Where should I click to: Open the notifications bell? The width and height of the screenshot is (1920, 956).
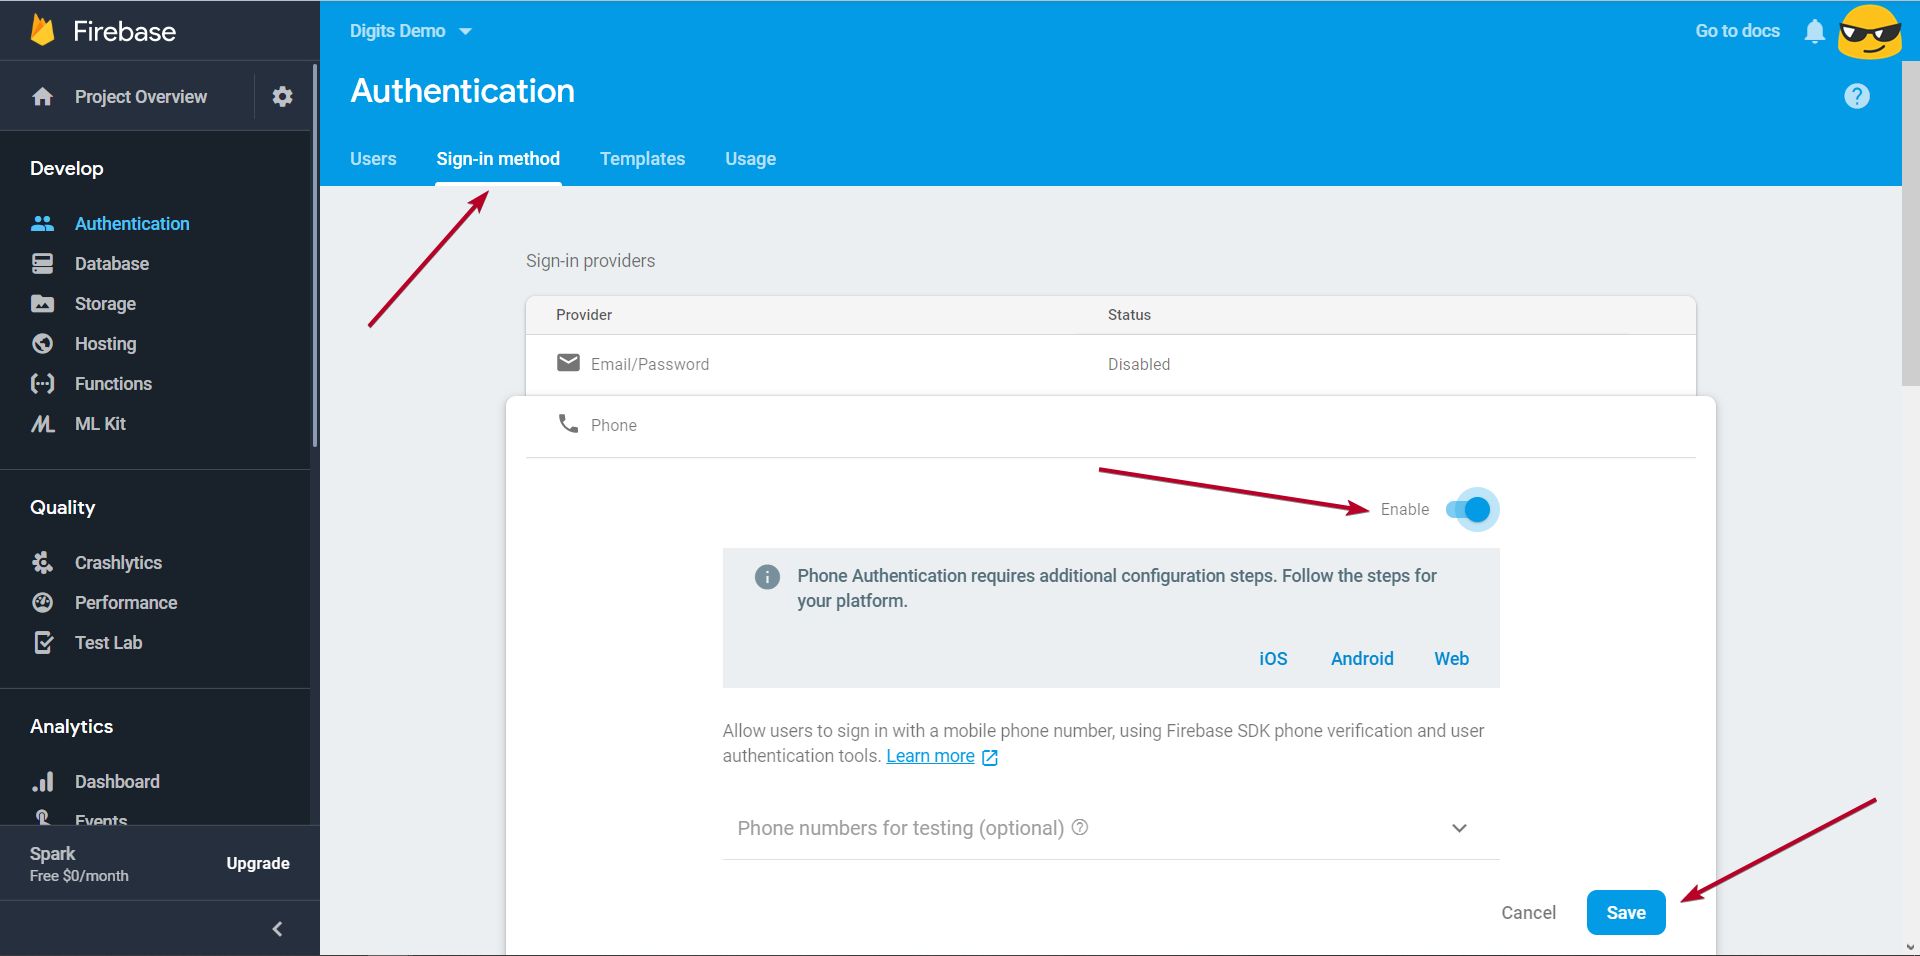[1814, 31]
